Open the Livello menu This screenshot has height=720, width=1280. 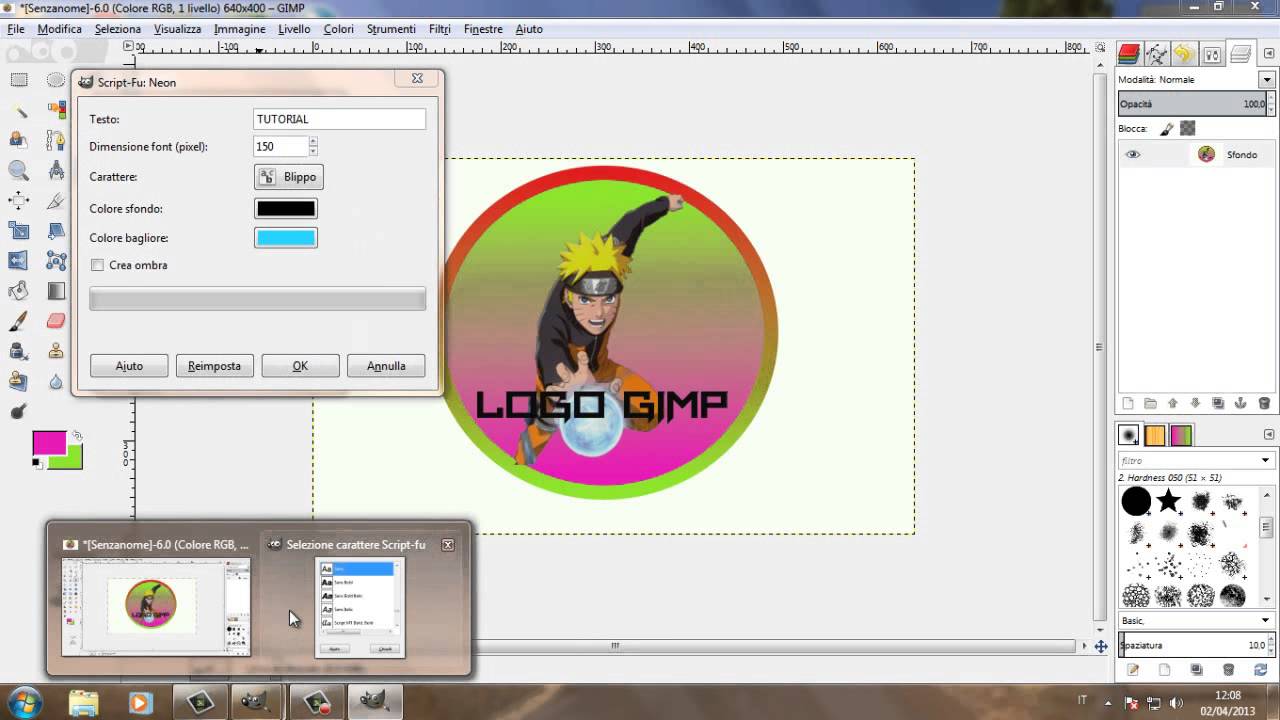(x=294, y=29)
